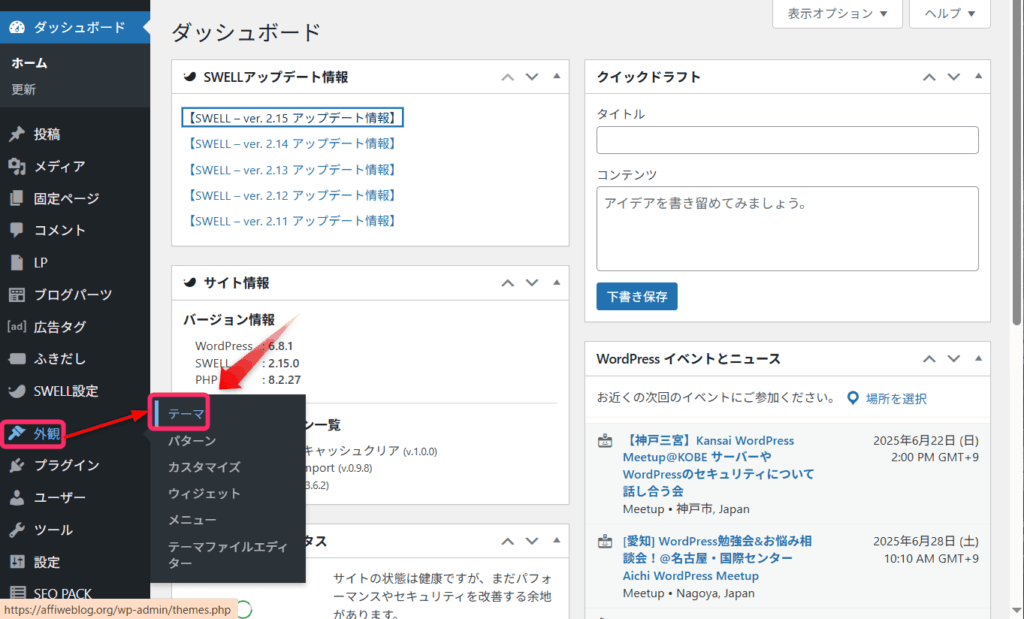
Task: Open the 表示オプション dropdown
Action: tap(837, 14)
